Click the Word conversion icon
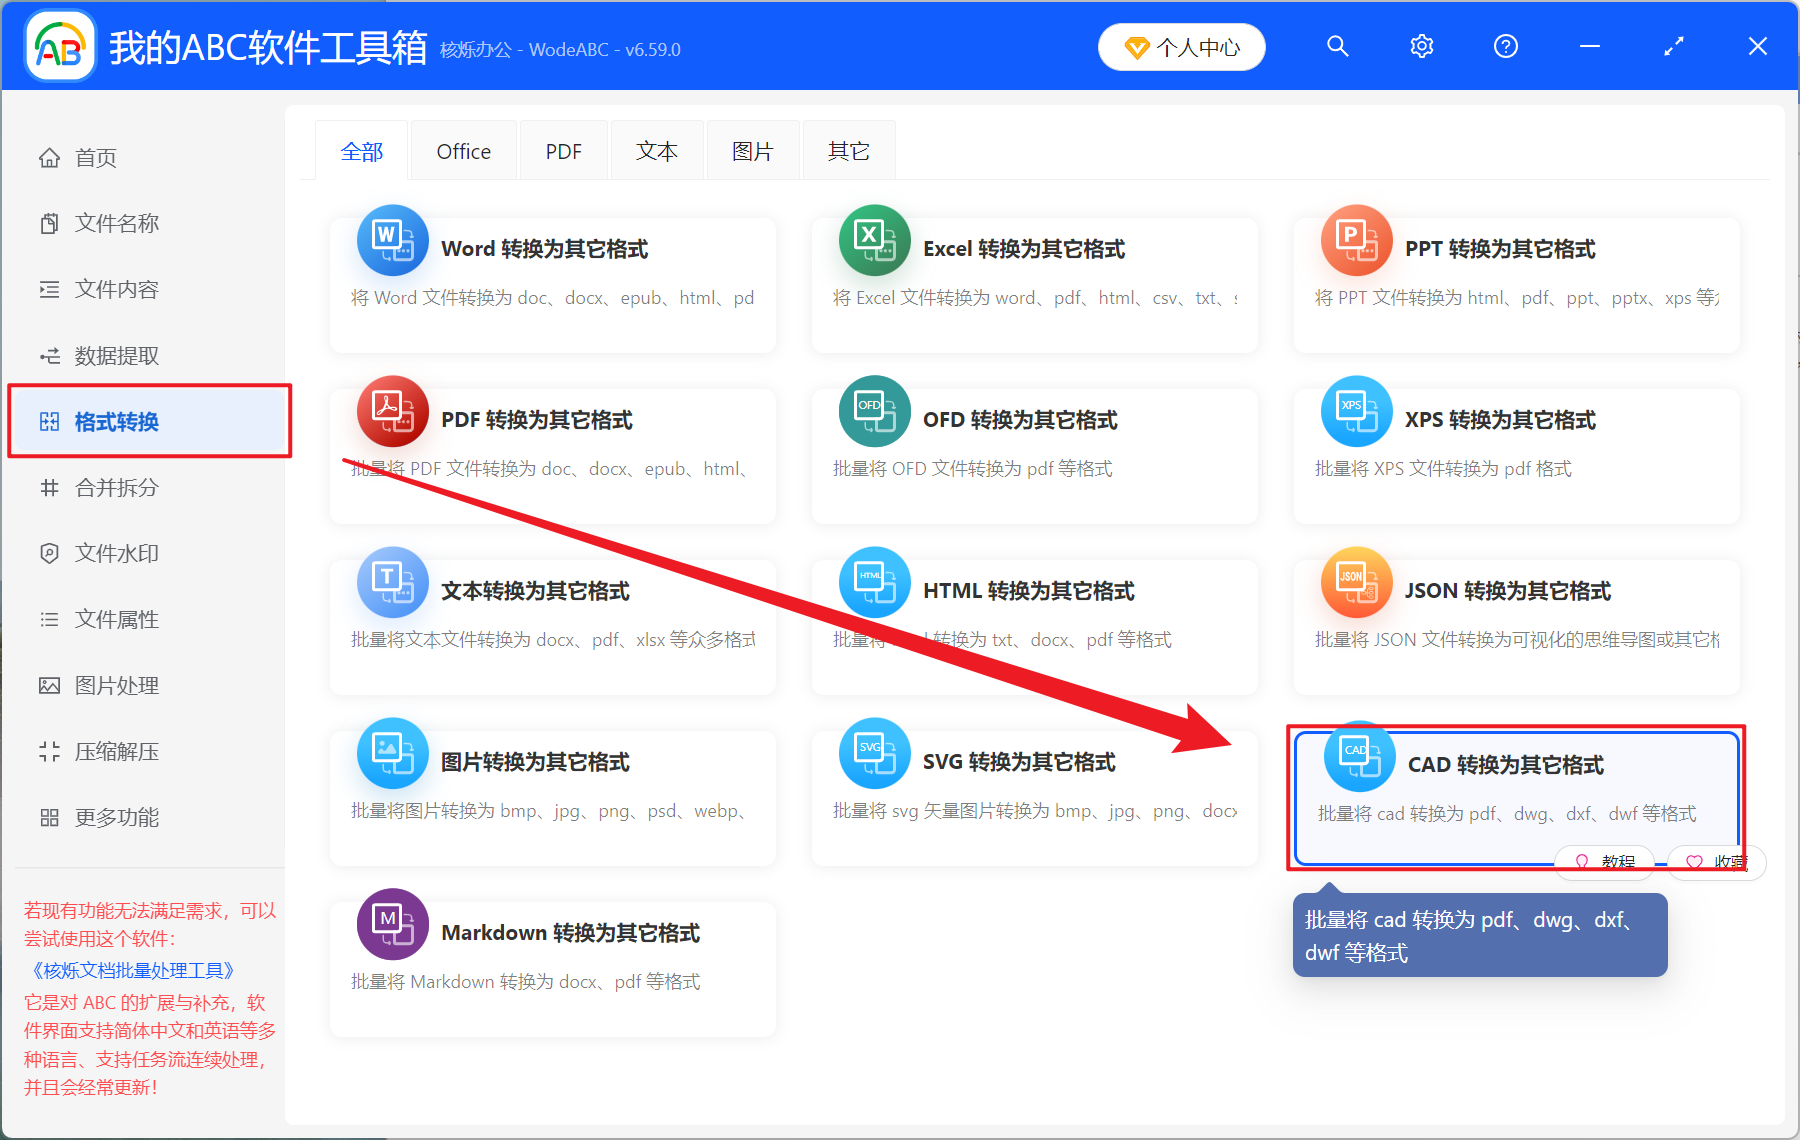The height and width of the screenshot is (1140, 1800). (x=392, y=241)
